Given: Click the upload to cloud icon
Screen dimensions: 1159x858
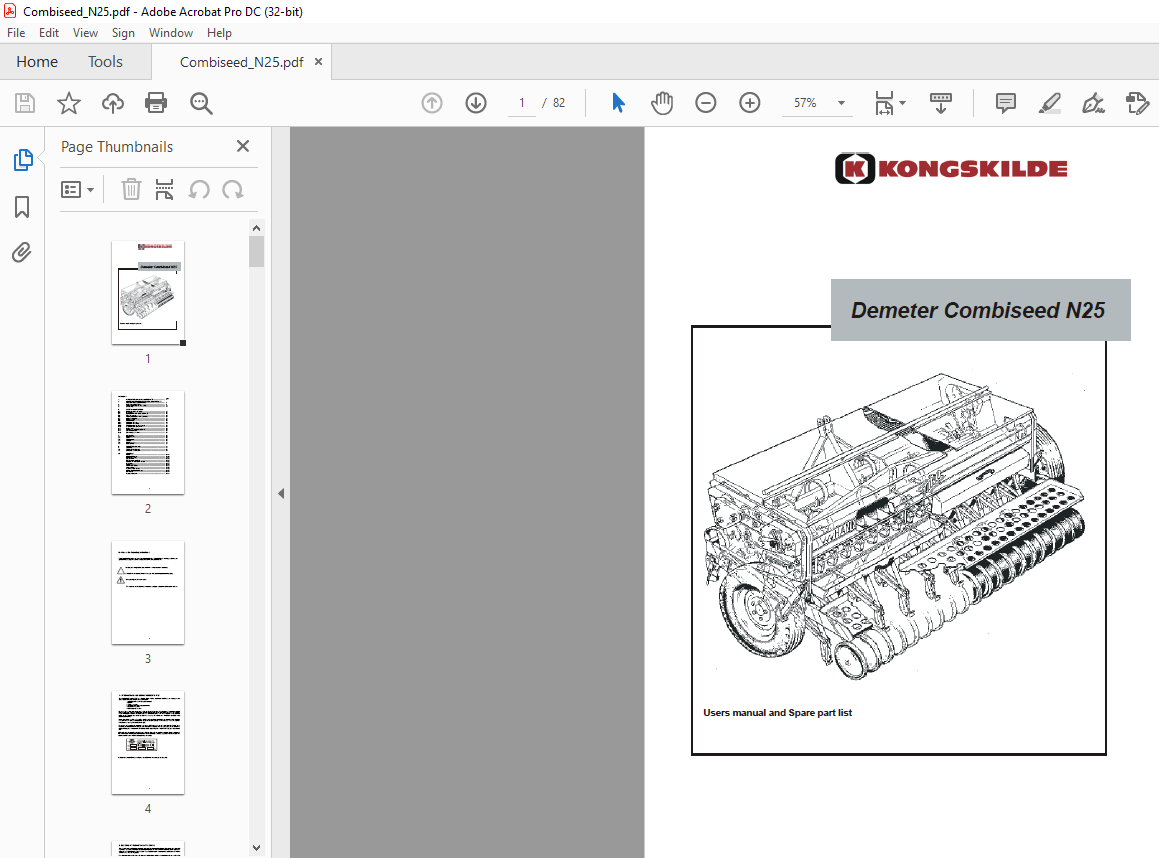Looking at the screenshot, I should click(x=112, y=103).
